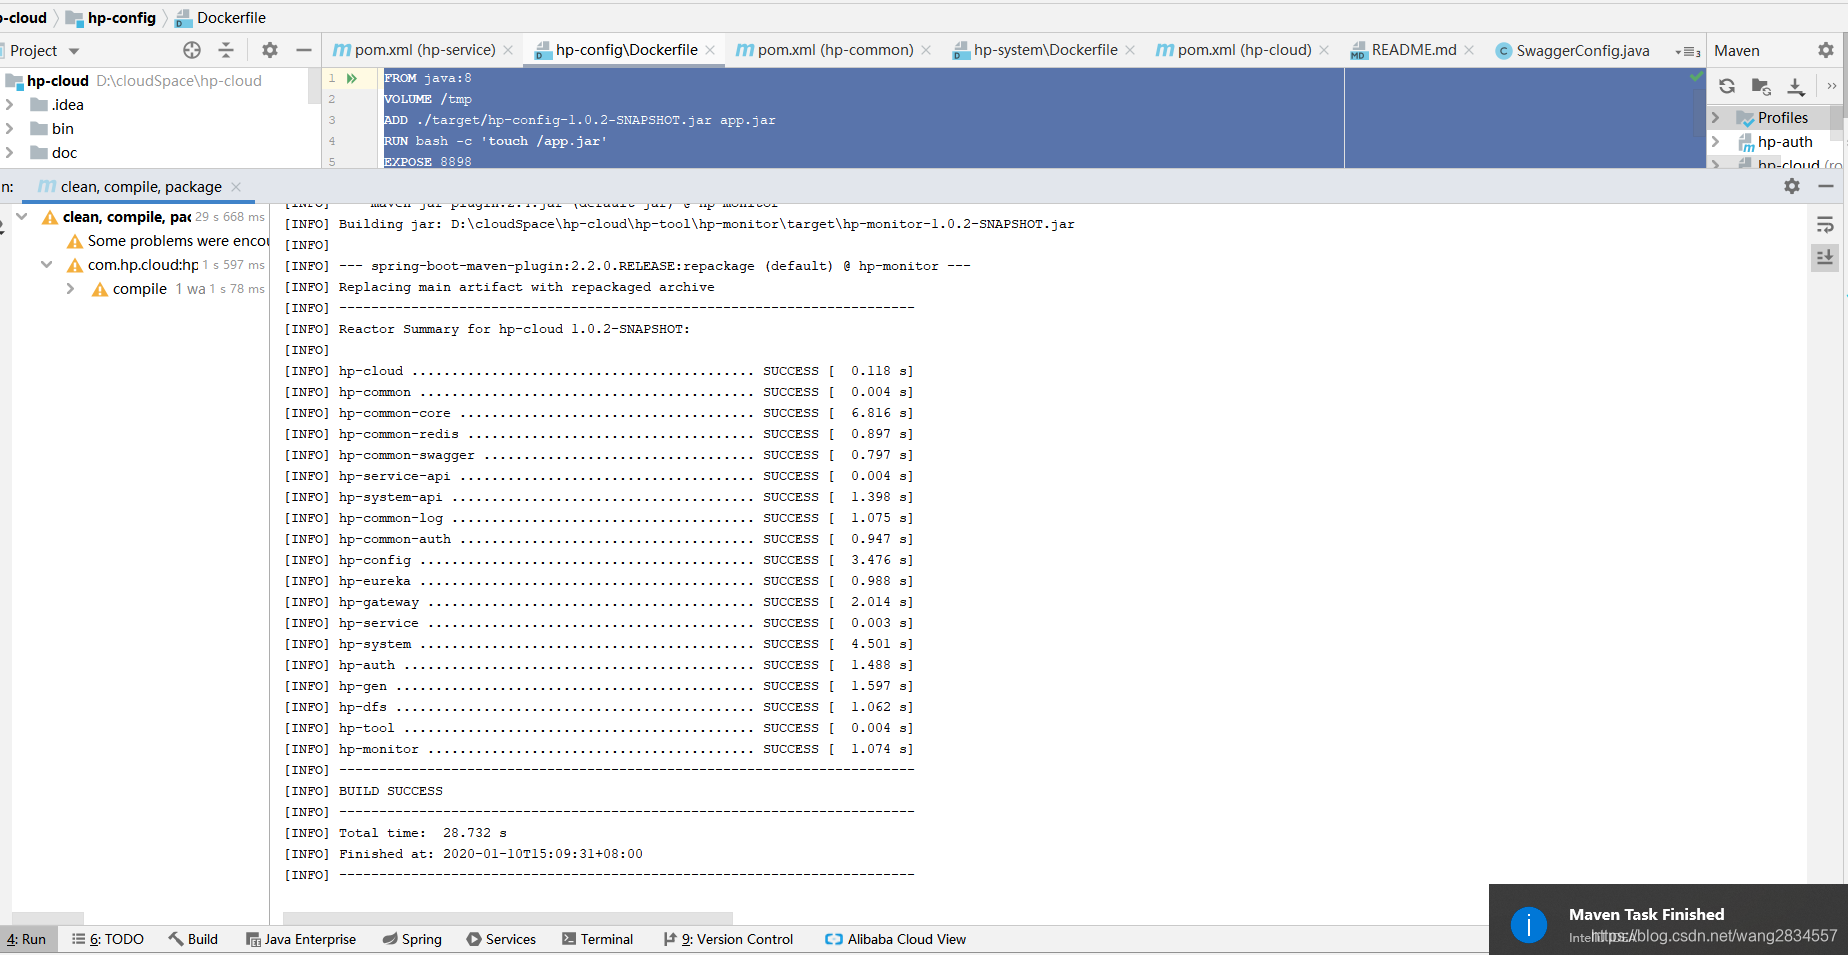Screen dimensions: 1848x955
Task: Minimize the Run tool window
Action: point(1826,186)
